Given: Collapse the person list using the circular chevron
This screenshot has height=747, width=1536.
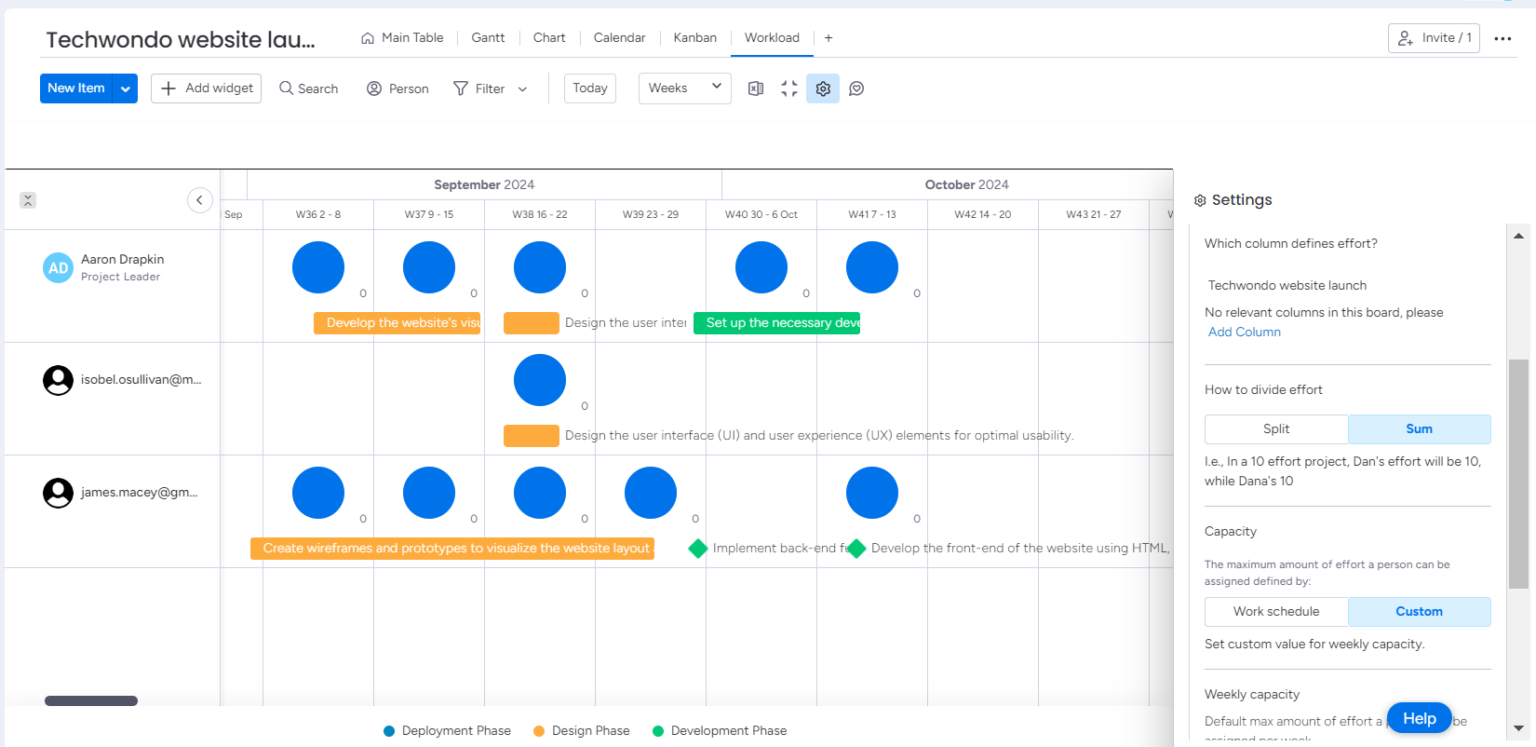Looking at the screenshot, I should click(200, 200).
